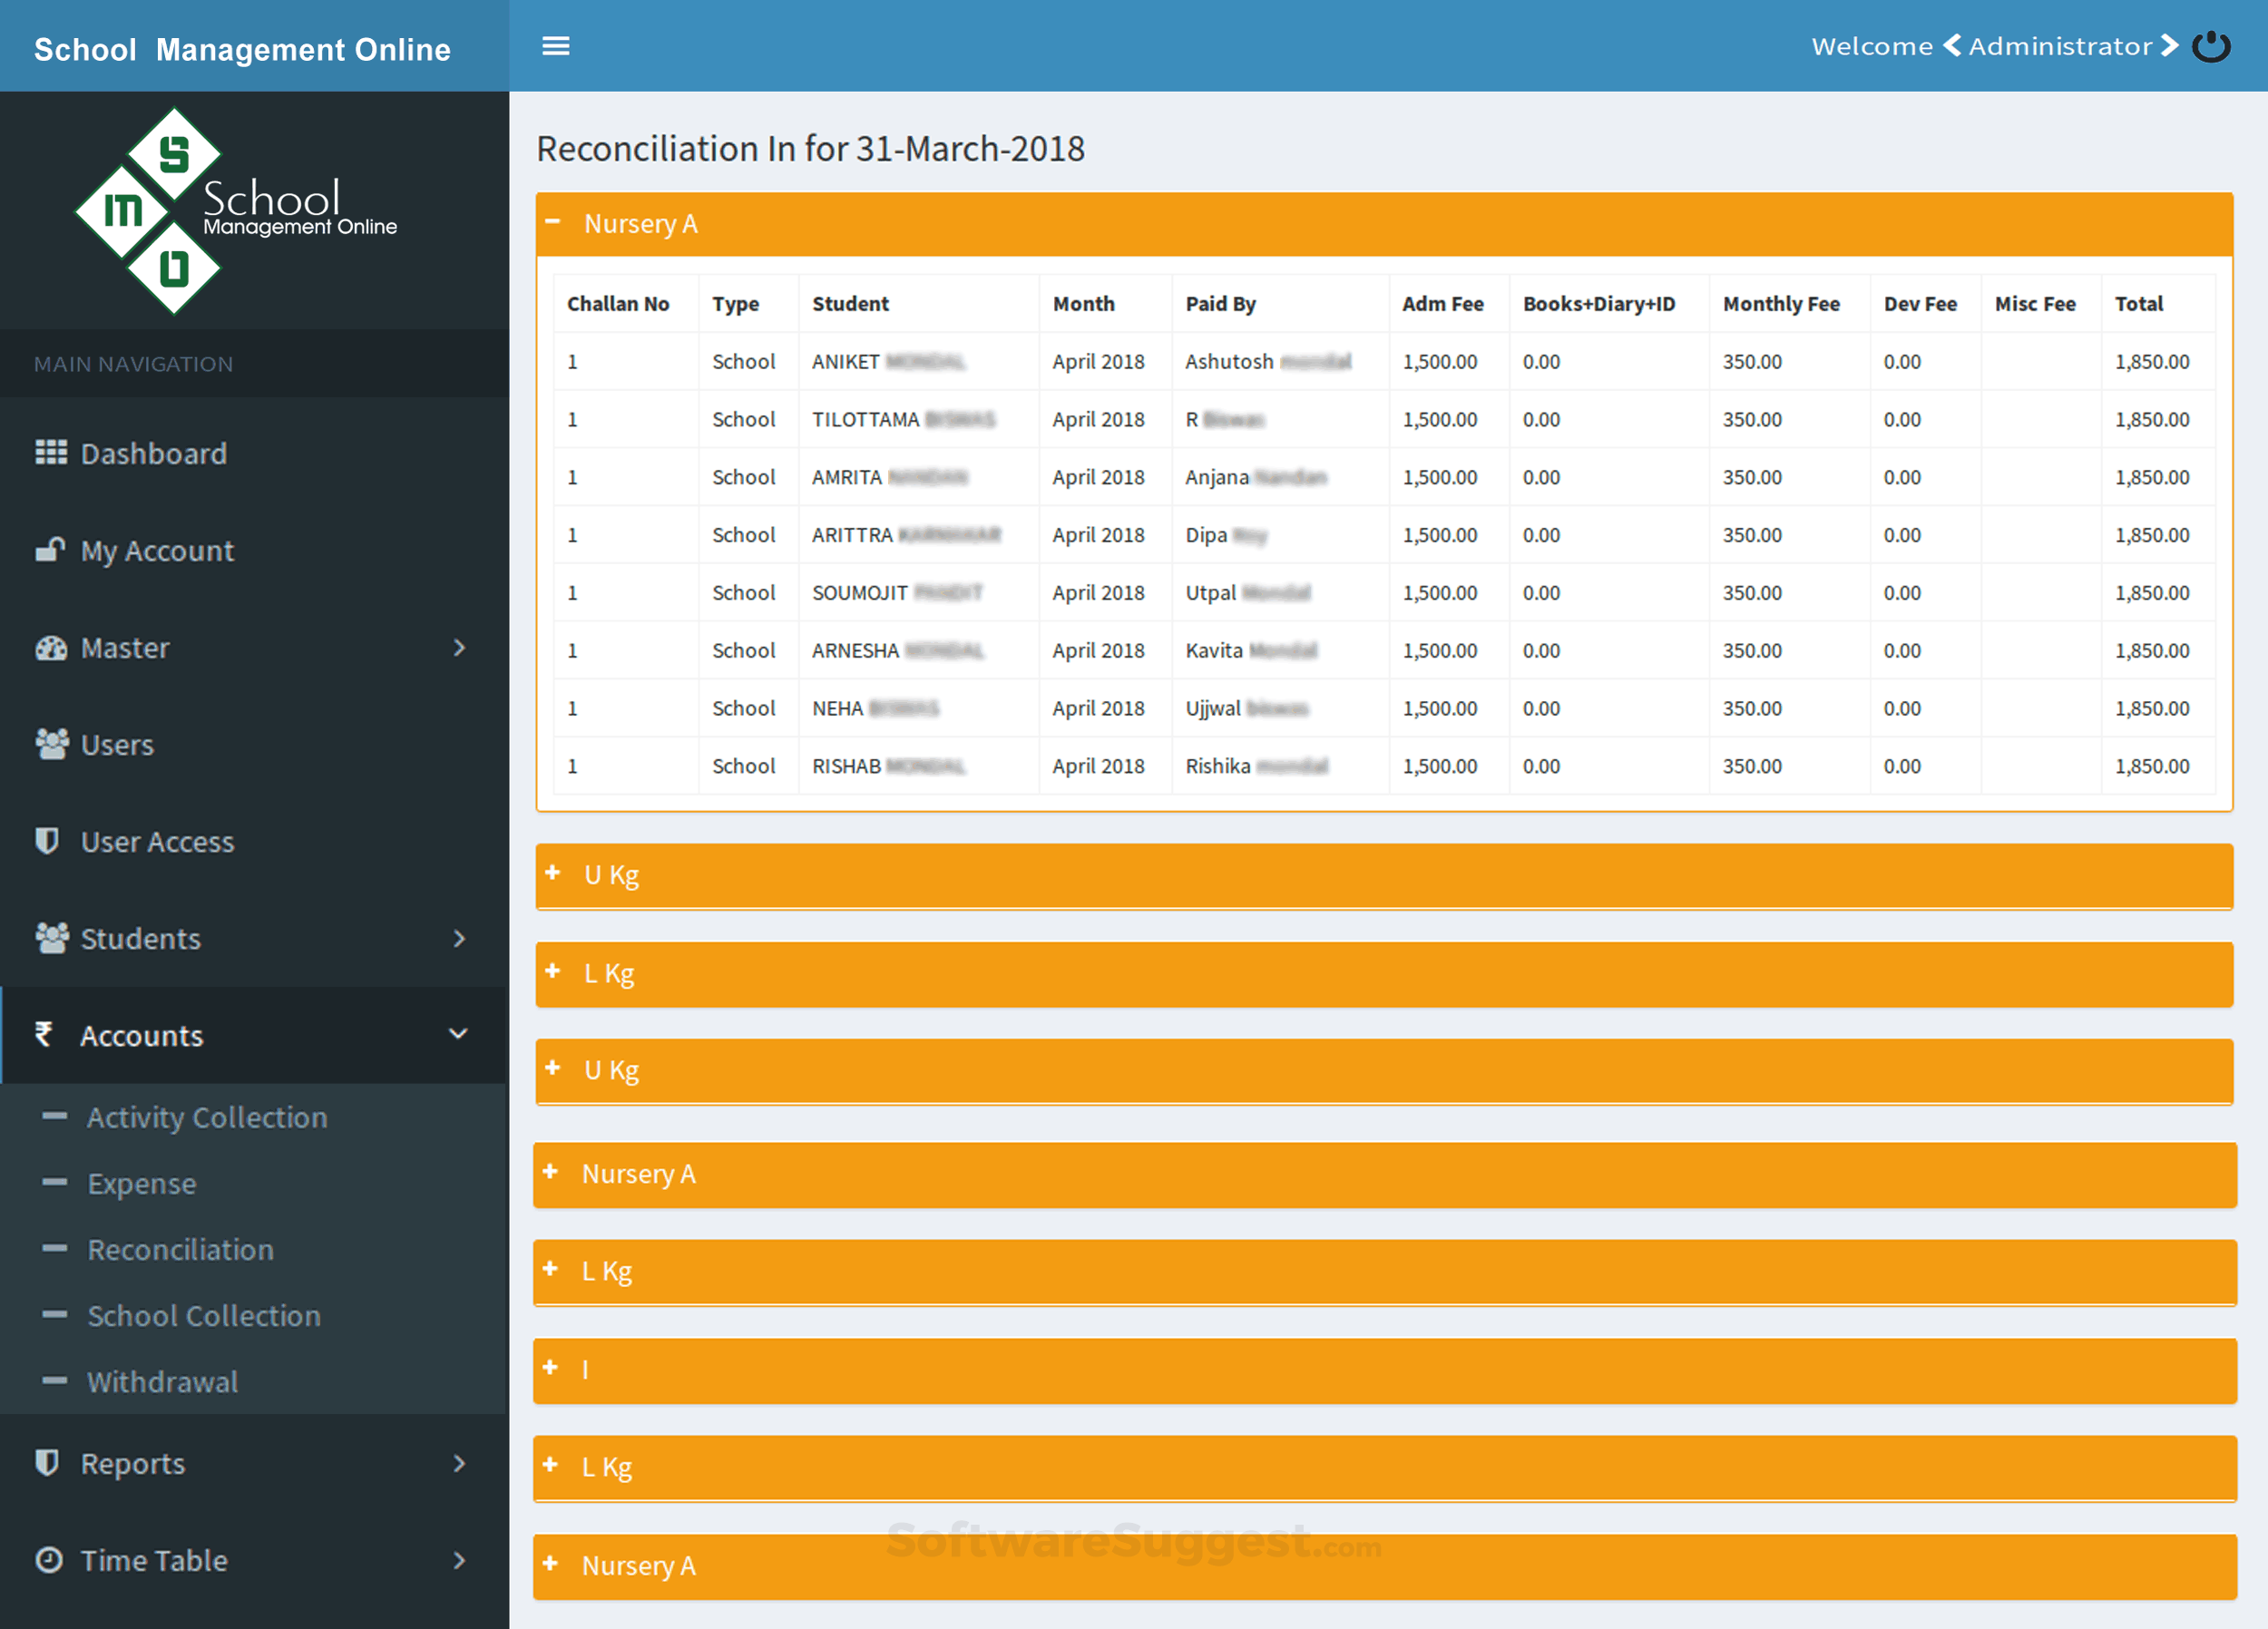This screenshot has height=1629, width=2268.
Task: Click the hamburger menu icon in header
Action: (555, 46)
